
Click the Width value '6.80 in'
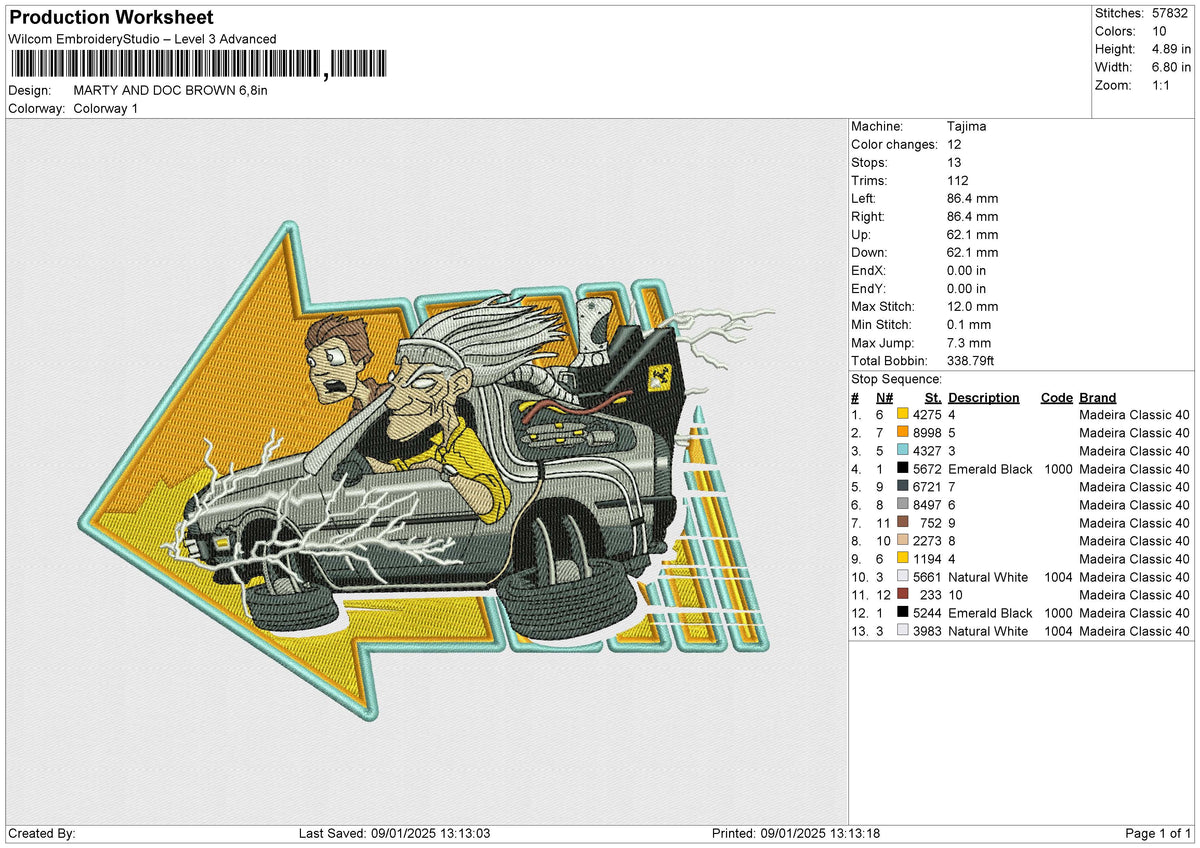click(1170, 67)
